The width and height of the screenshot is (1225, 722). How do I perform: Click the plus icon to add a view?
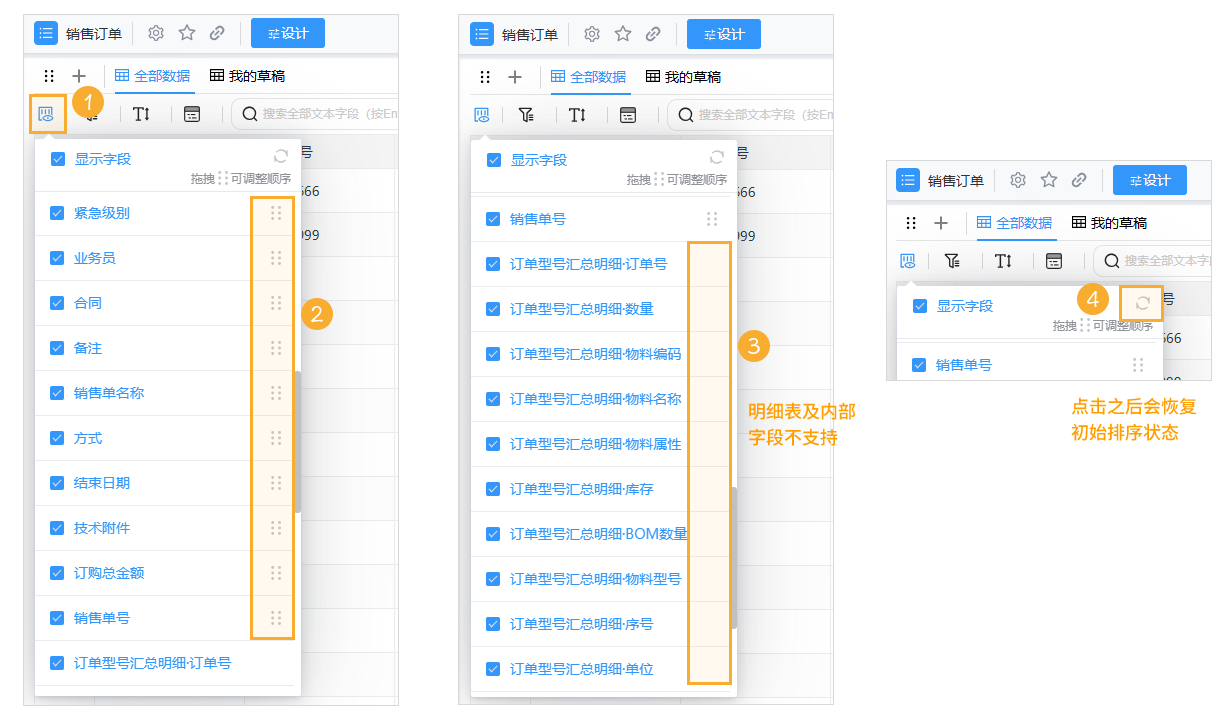point(80,75)
